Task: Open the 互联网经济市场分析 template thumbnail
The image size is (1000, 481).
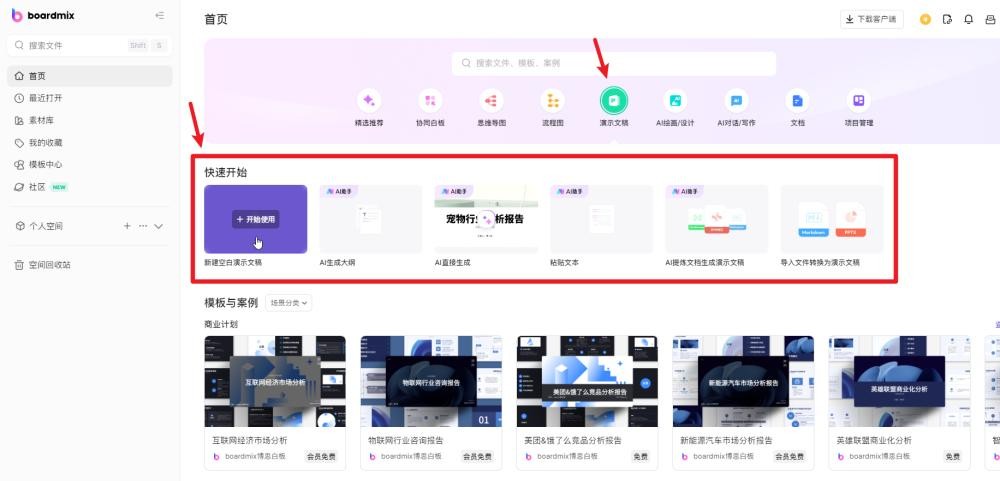Action: [x=275, y=381]
